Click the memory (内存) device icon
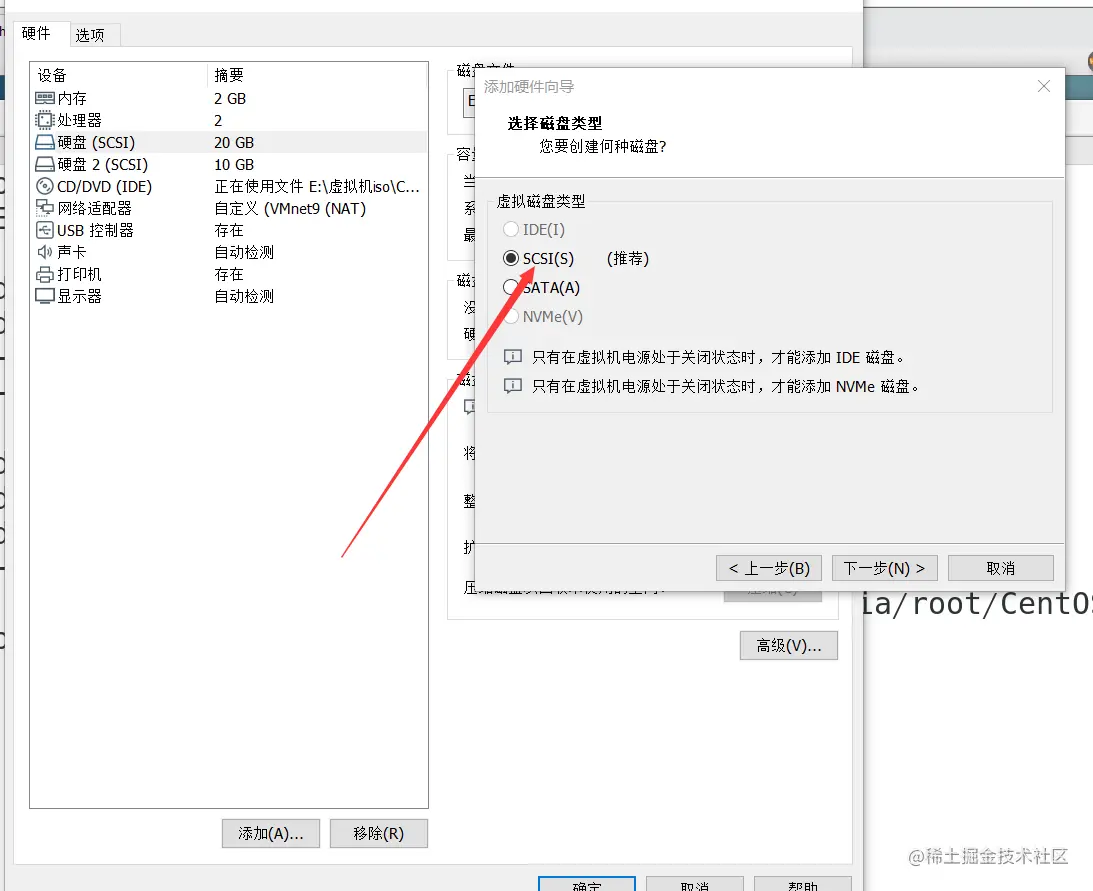The width and height of the screenshot is (1093, 891). coord(45,98)
